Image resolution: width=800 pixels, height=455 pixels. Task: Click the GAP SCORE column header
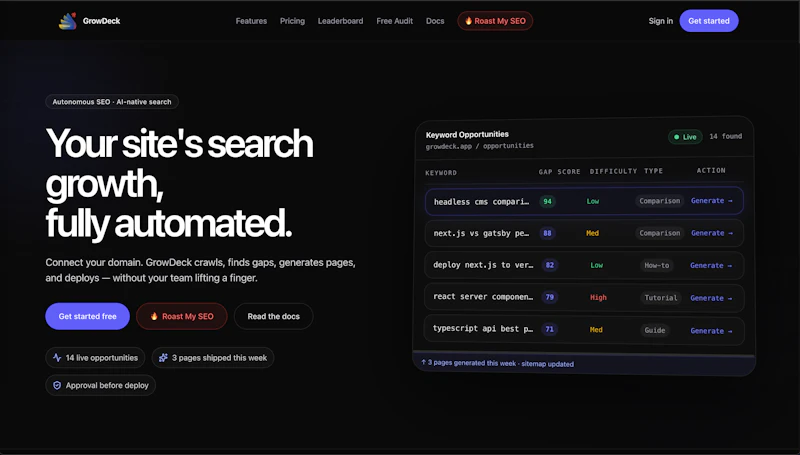point(560,172)
